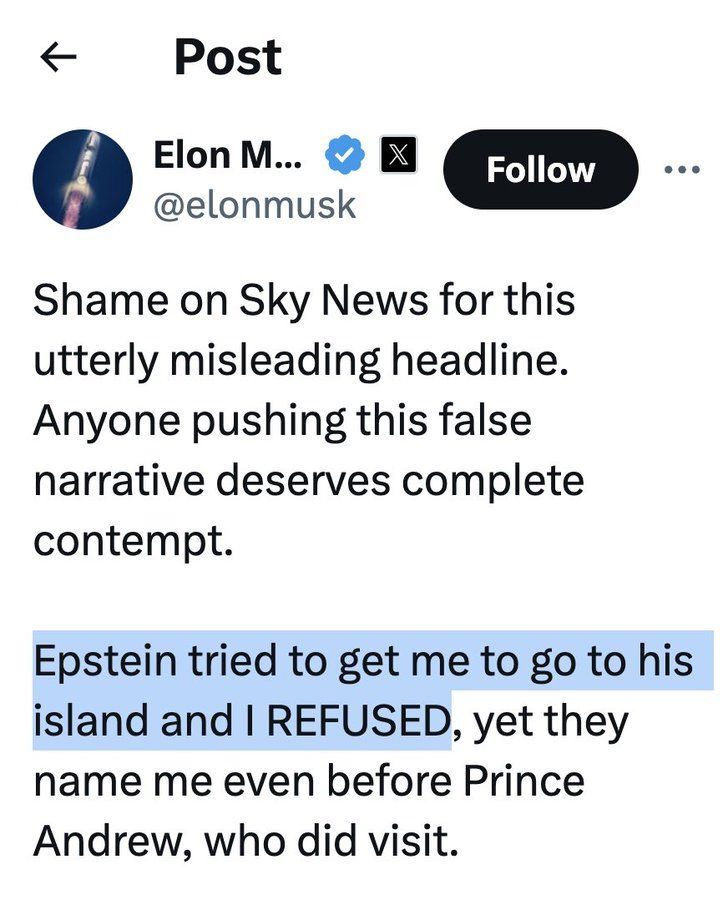Viewport: 728px width, 900px height.
Task: Go back using the left arrow
Action: click(x=58, y=58)
